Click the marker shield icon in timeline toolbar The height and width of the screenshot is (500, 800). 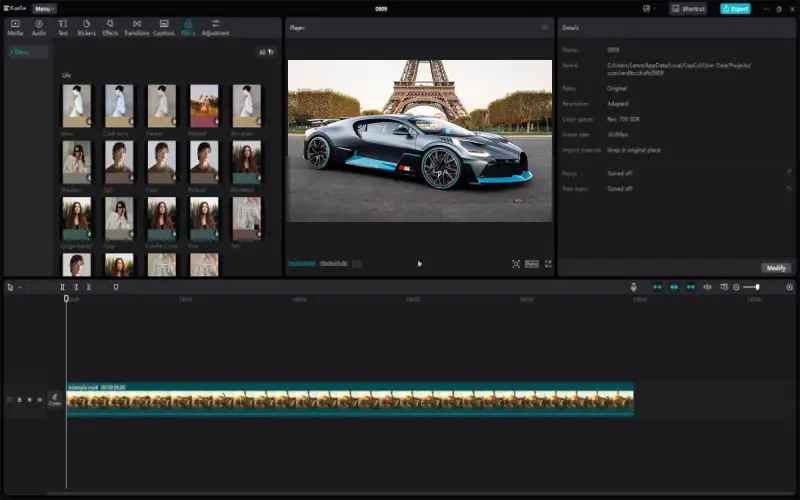(x=116, y=287)
